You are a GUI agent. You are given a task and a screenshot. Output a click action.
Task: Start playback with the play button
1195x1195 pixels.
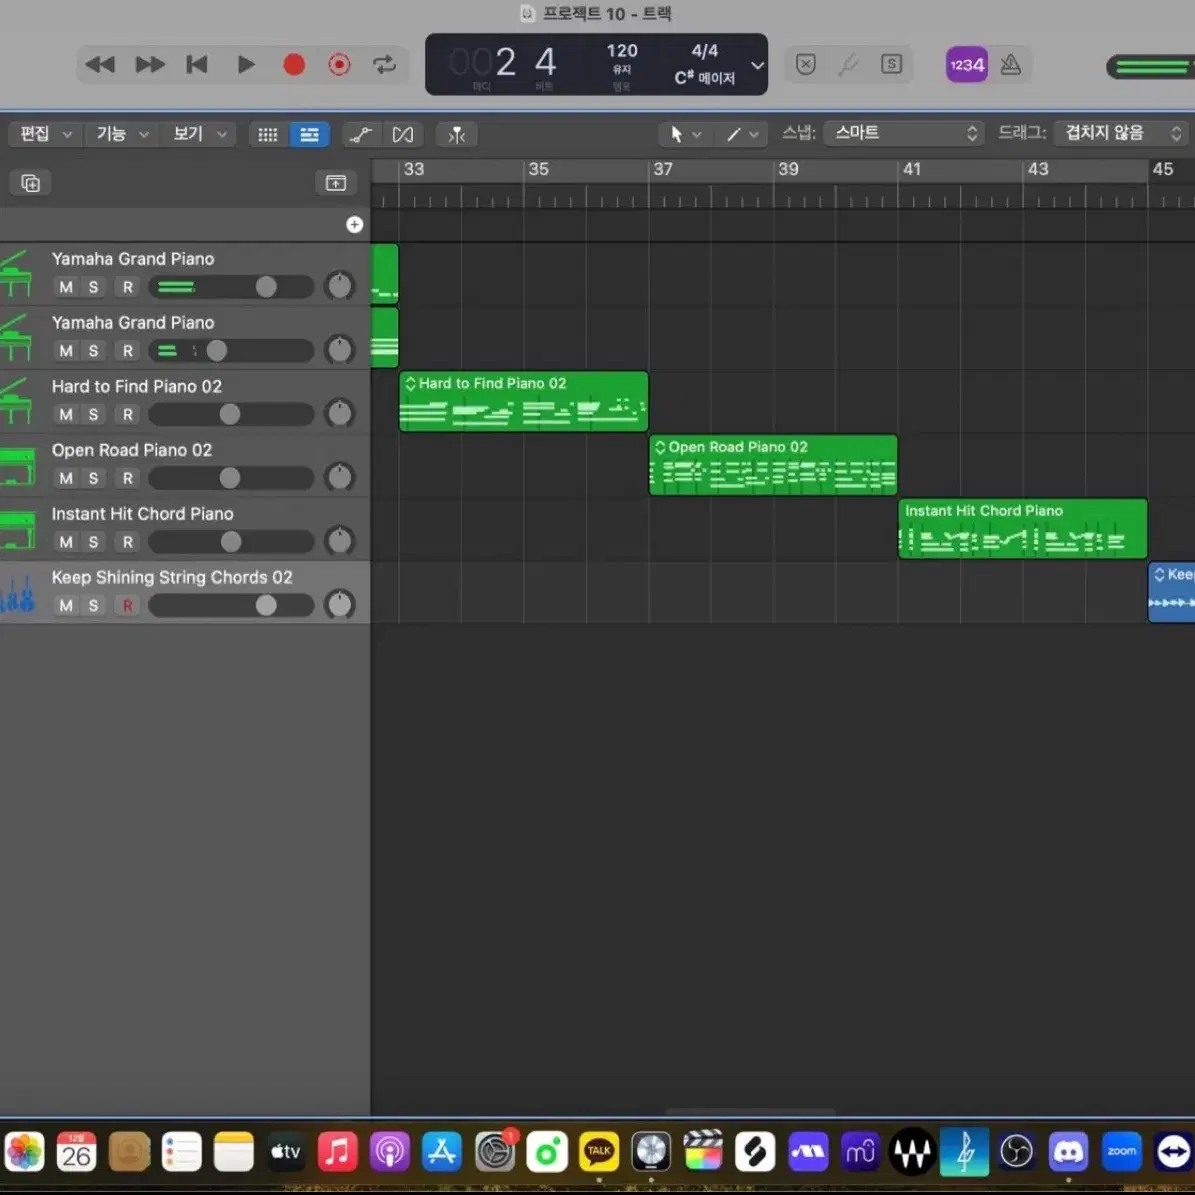point(245,65)
